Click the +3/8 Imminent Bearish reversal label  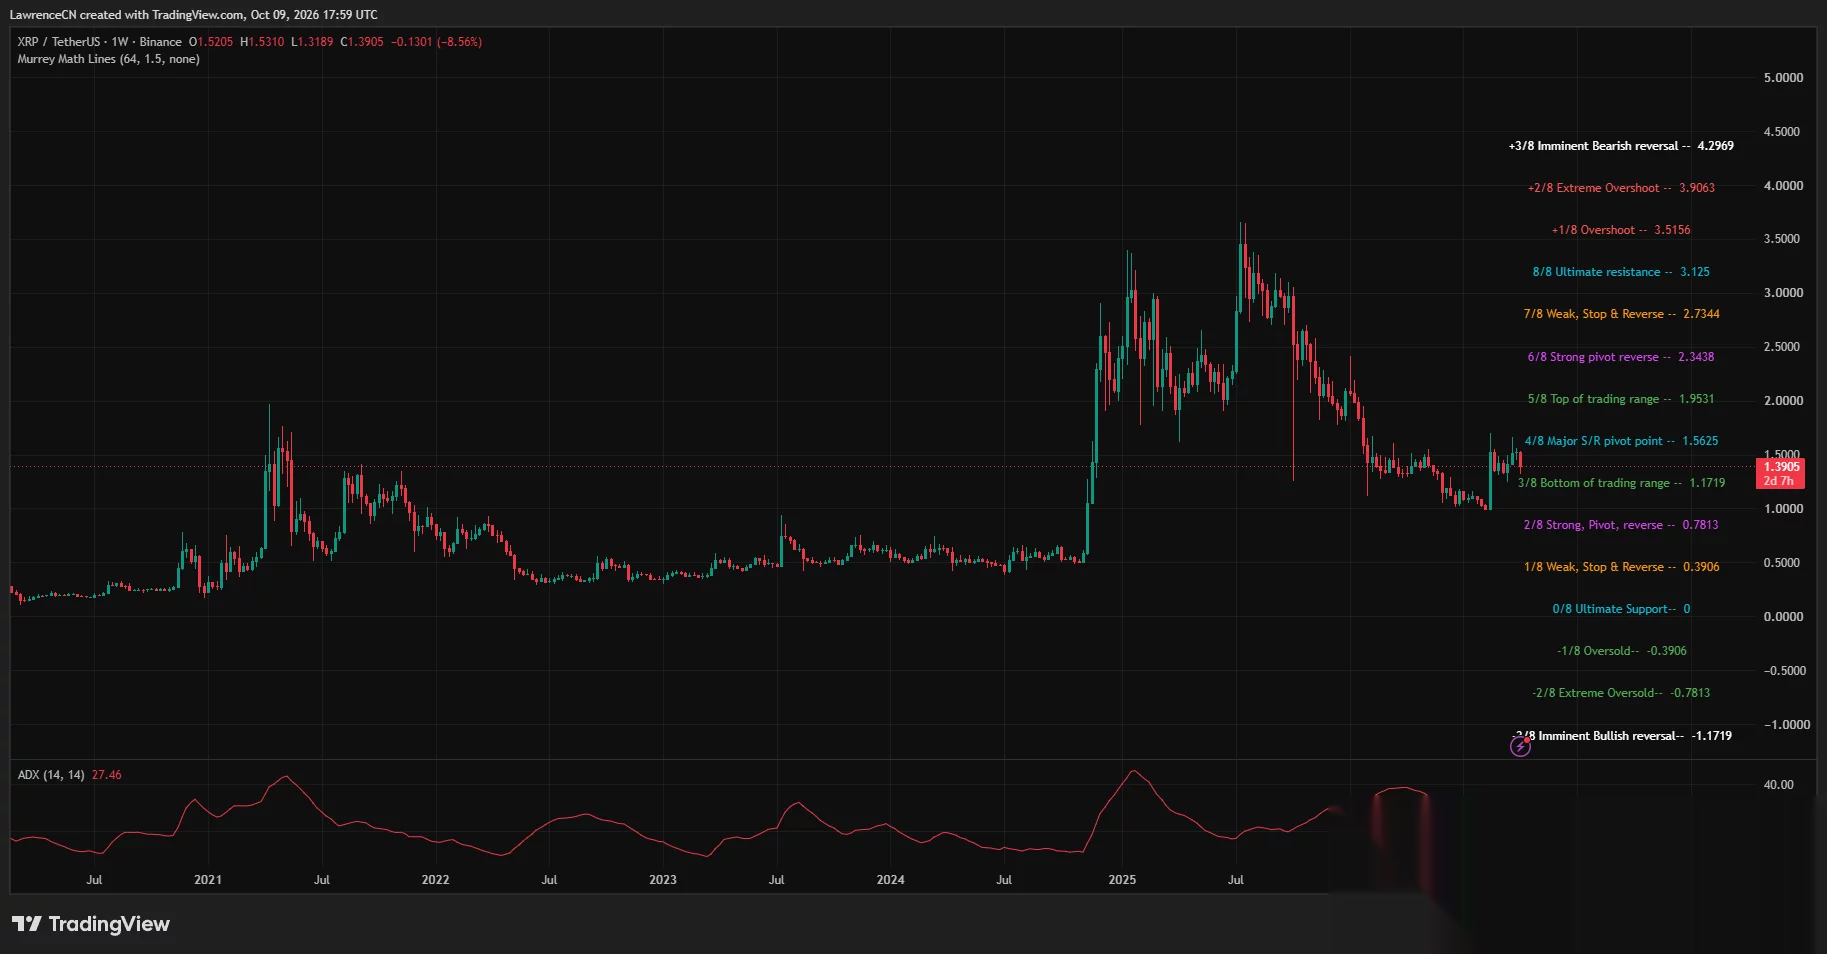[x=1621, y=146]
